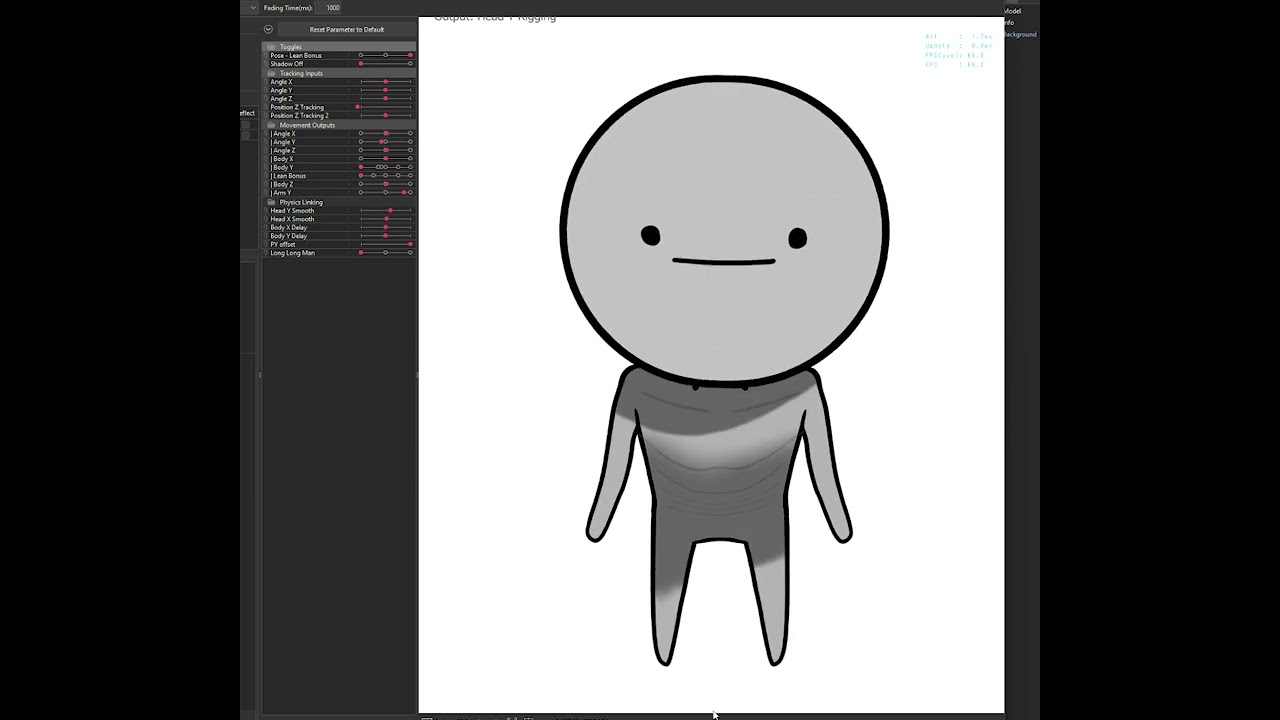The height and width of the screenshot is (720, 1280).
Task: Adjust the Position Z Tracking 2 slider
Action: click(385, 116)
